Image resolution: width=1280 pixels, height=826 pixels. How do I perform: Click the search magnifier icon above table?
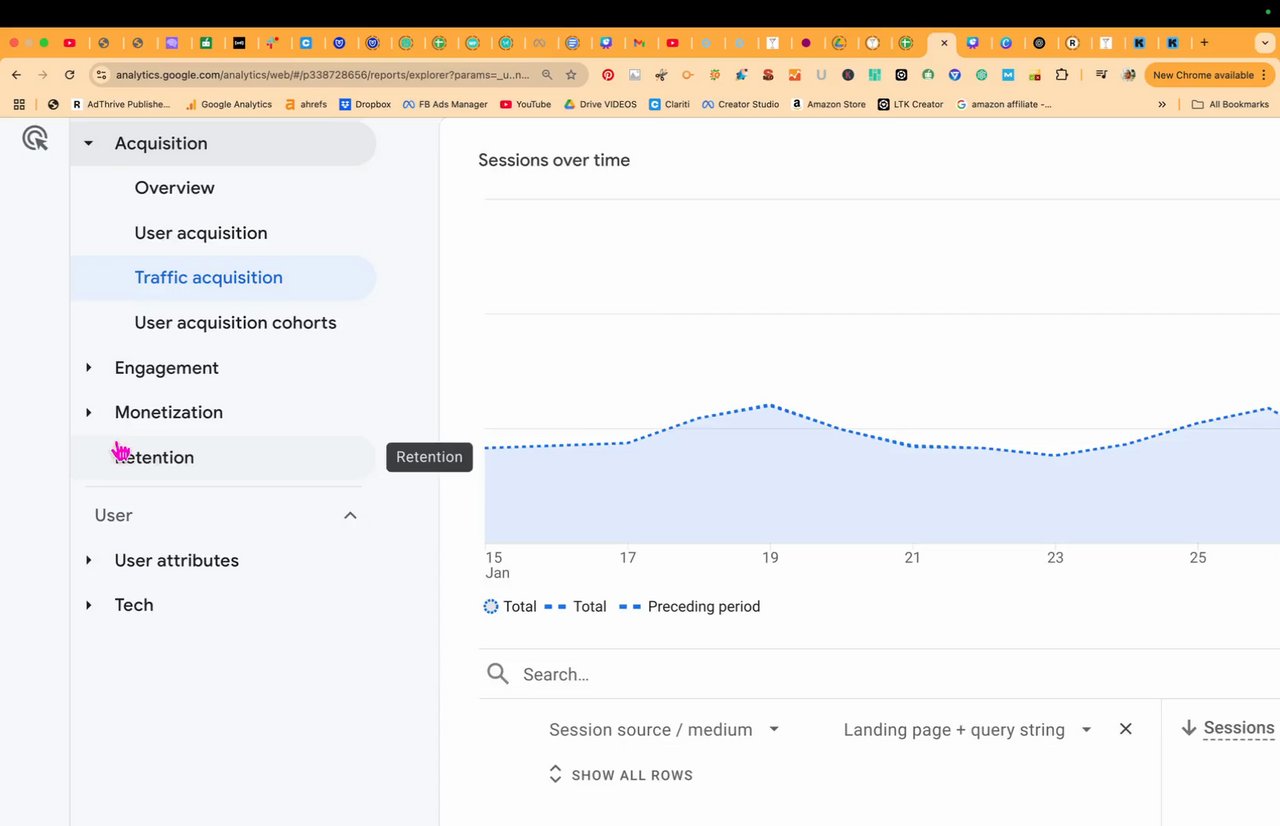(x=497, y=674)
